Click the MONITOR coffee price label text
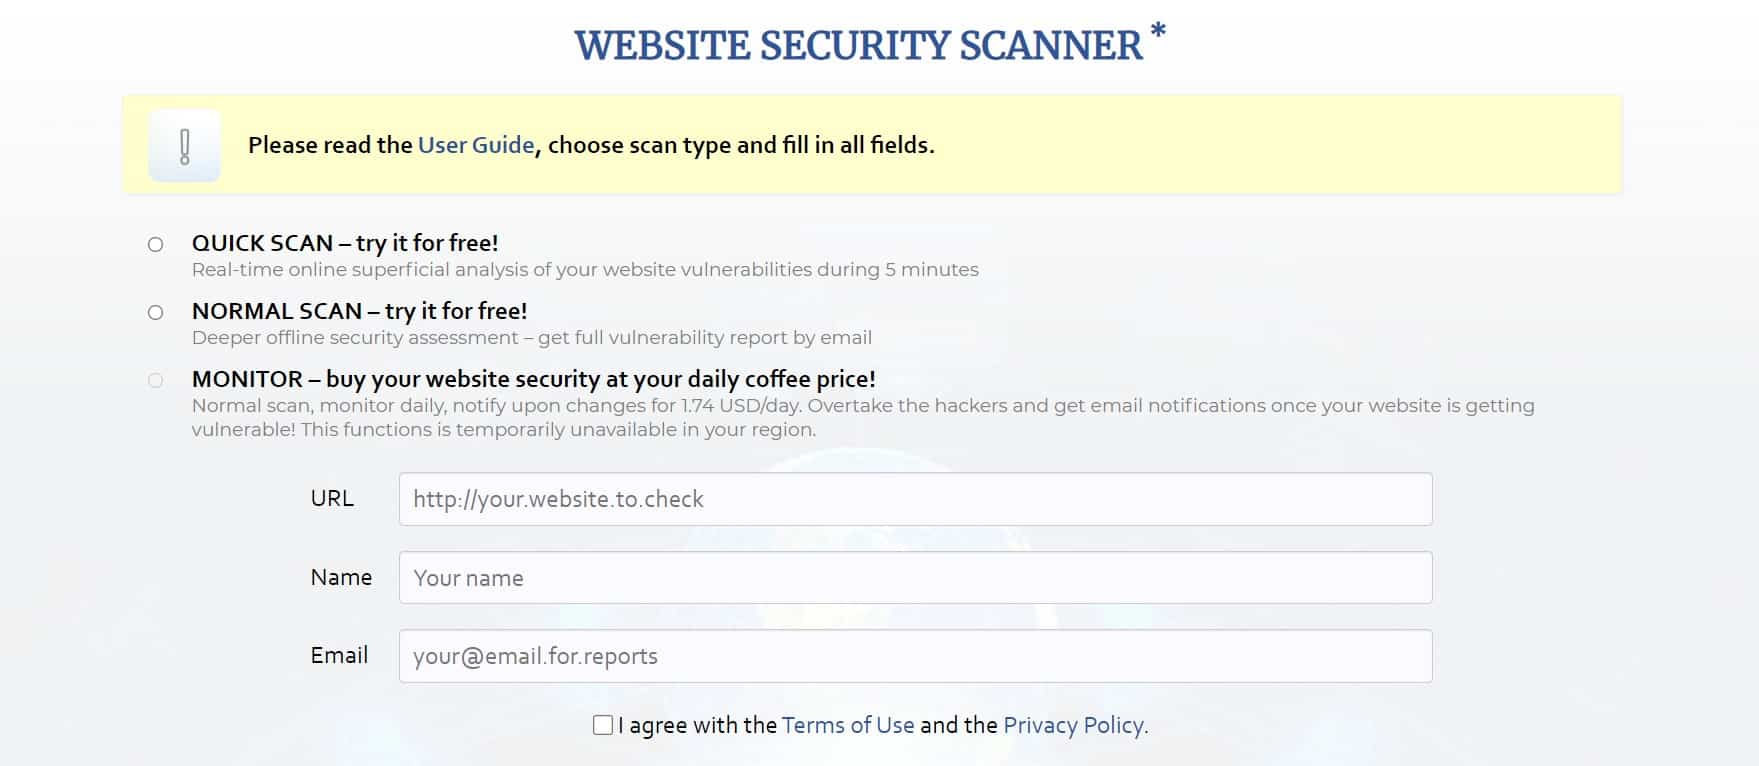Screen dimensions: 1759x766 pos(534,380)
